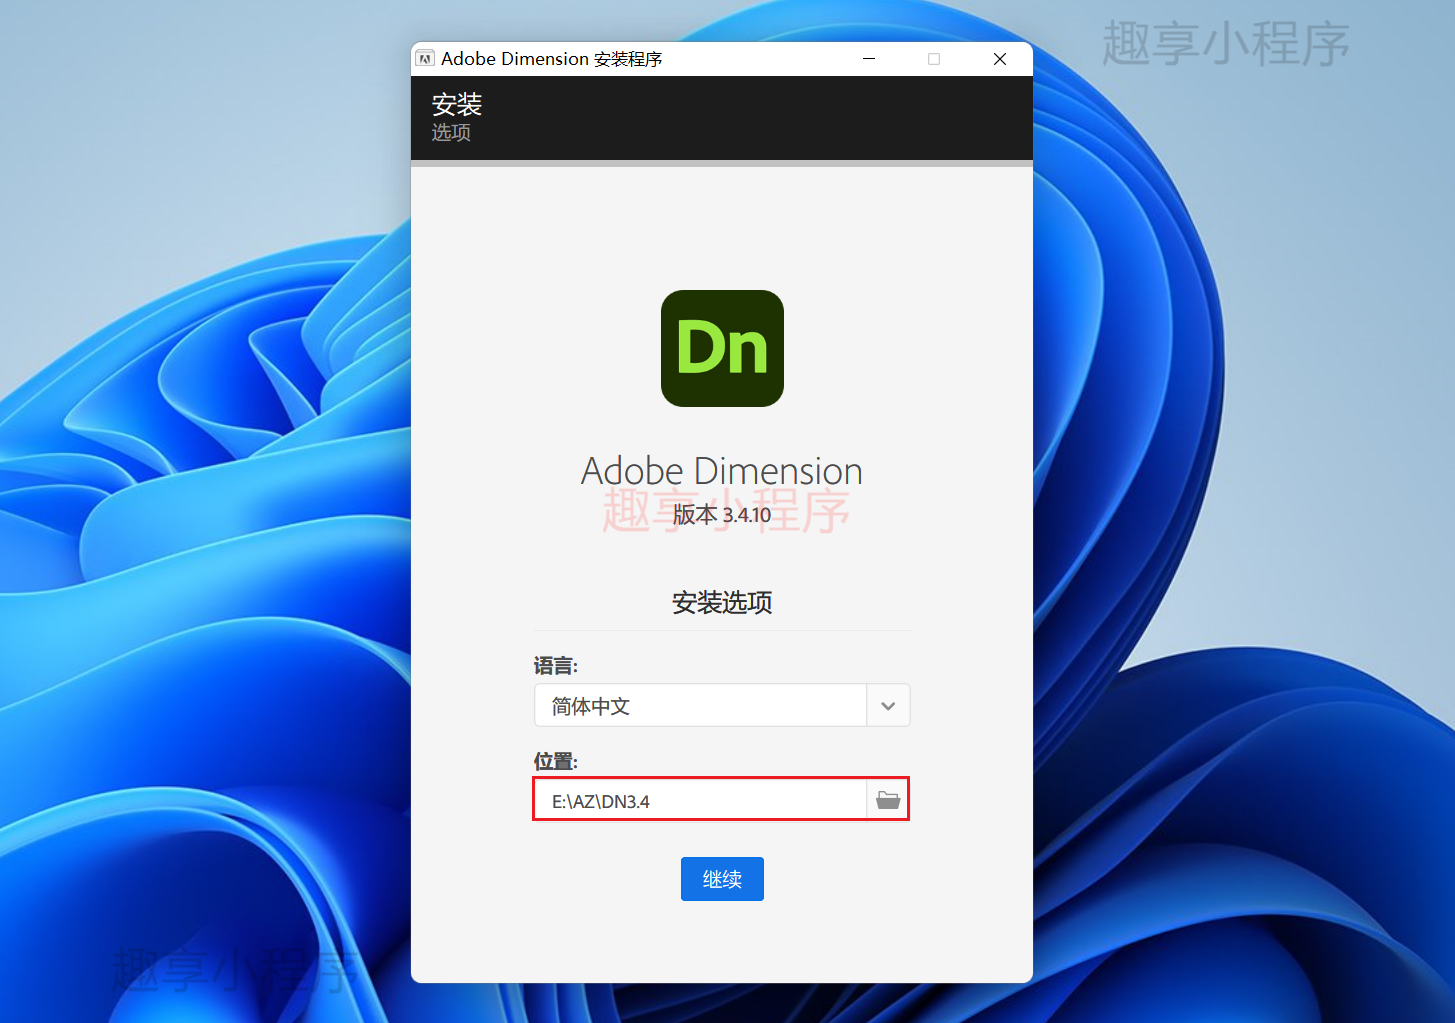Image resolution: width=1455 pixels, height=1023 pixels.
Task: Click the 安装选项 heading text
Action: pyautogui.click(x=722, y=603)
